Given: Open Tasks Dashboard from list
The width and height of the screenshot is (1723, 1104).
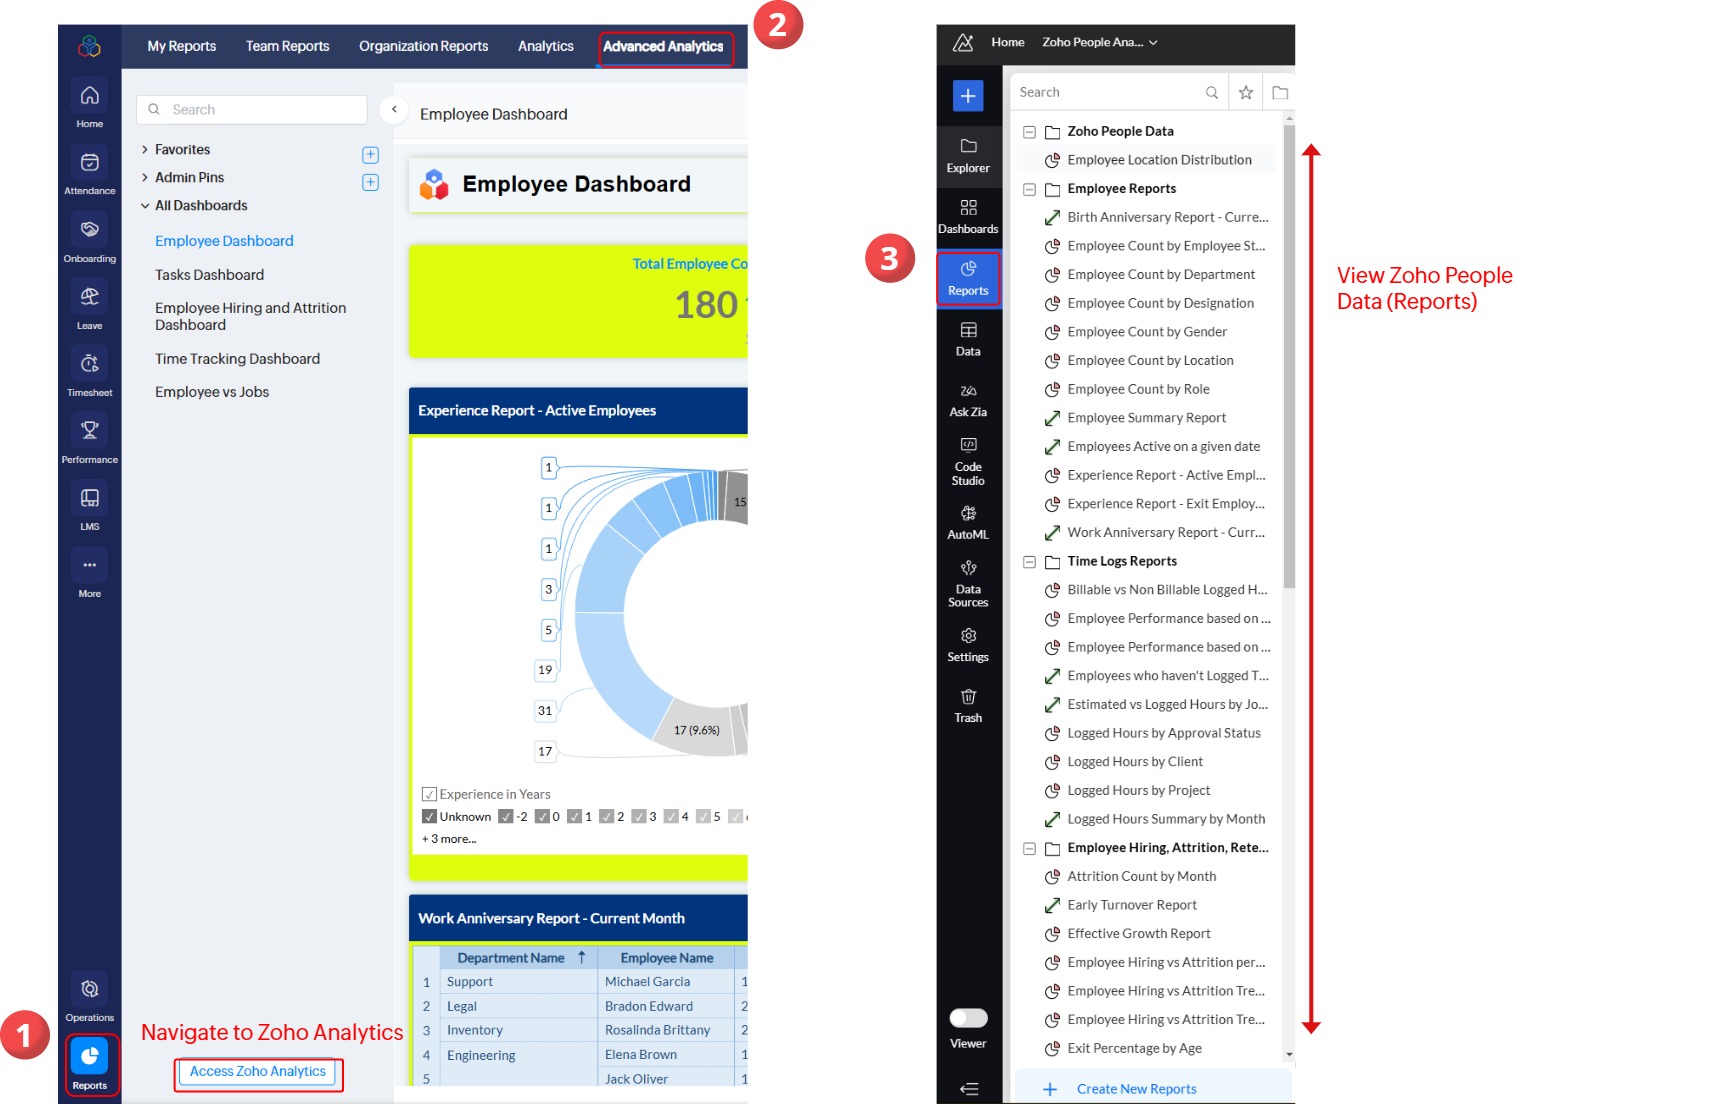Looking at the screenshot, I should pos(210,275).
